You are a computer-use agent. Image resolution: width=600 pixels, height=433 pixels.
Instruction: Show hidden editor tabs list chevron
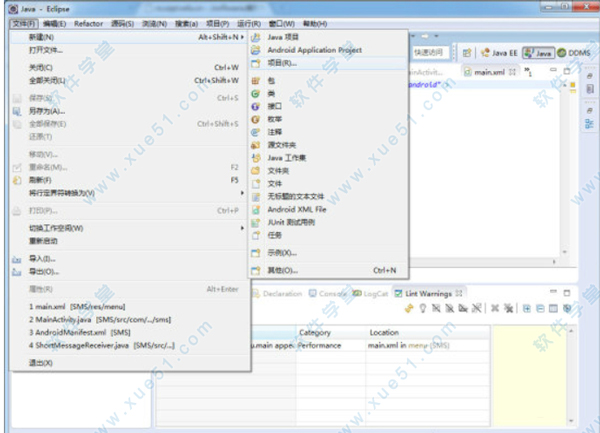(528, 72)
